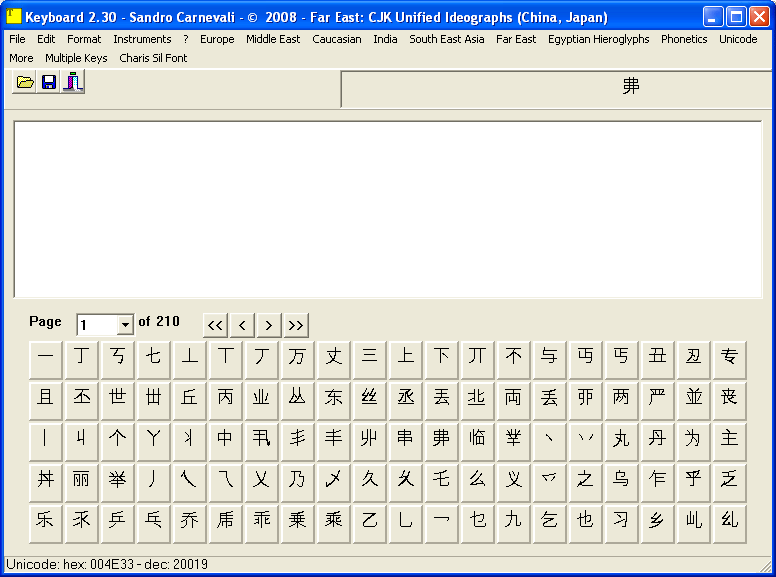
Task: Open the ? help menu
Action: [x=186, y=39]
